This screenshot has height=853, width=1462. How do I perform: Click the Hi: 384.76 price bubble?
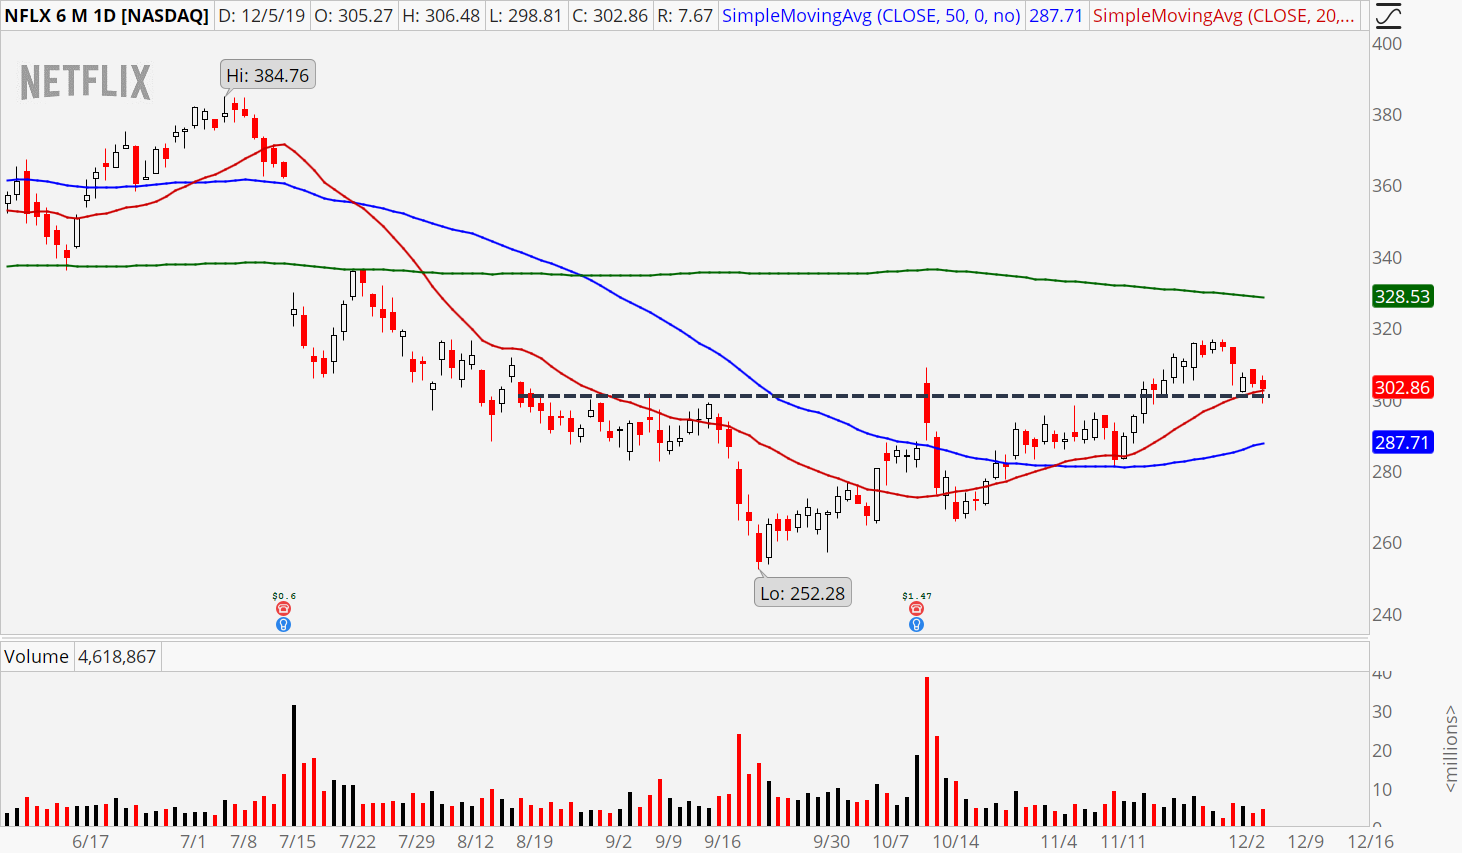(x=268, y=75)
